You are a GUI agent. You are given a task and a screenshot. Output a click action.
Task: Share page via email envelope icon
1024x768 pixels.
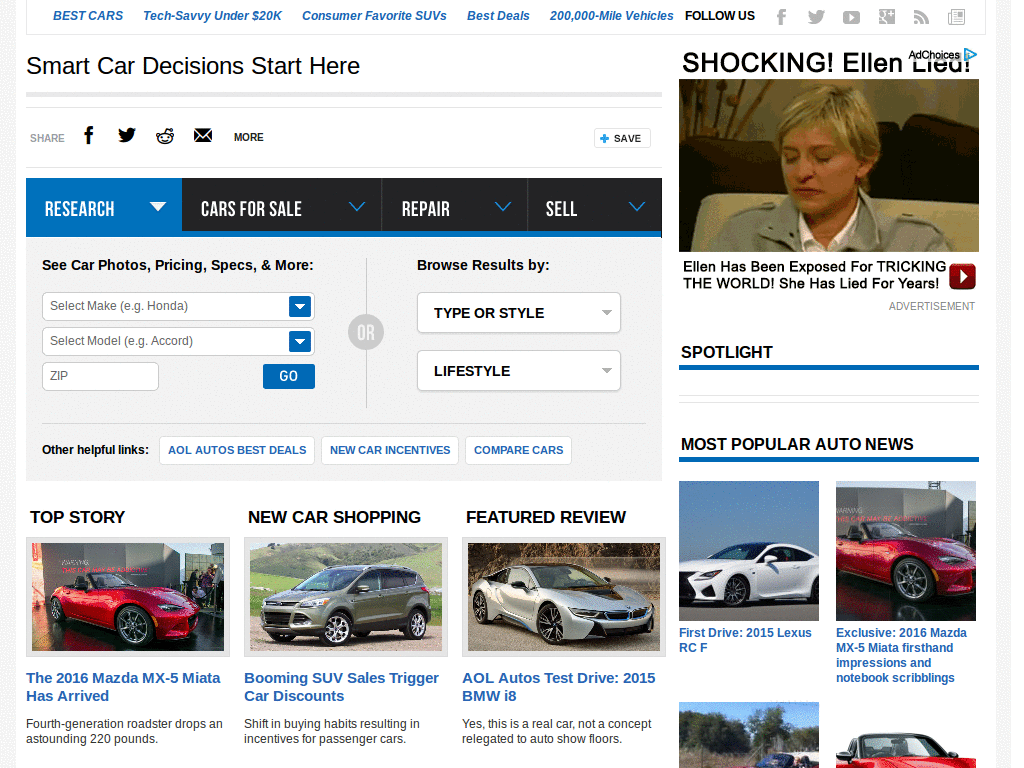pyautogui.click(x=203, y=135)
